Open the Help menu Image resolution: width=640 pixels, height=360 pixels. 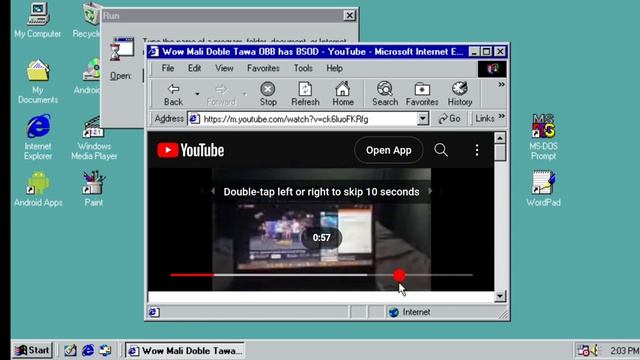[x=334, y=68]
